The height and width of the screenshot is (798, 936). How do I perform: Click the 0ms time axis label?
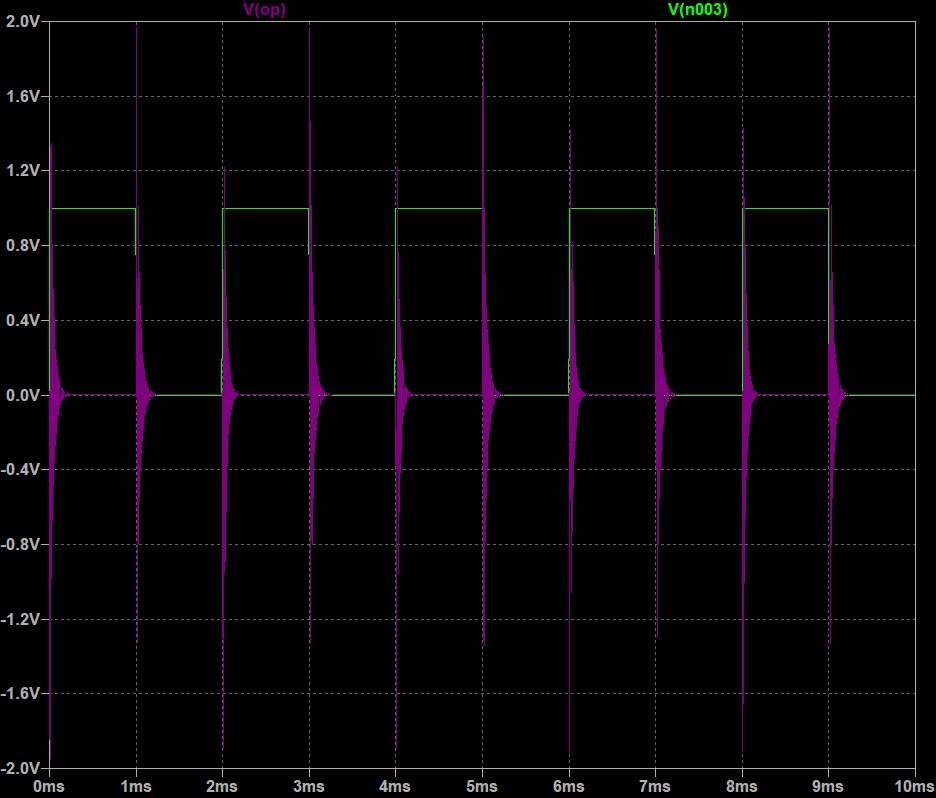[x=49, y=786]
